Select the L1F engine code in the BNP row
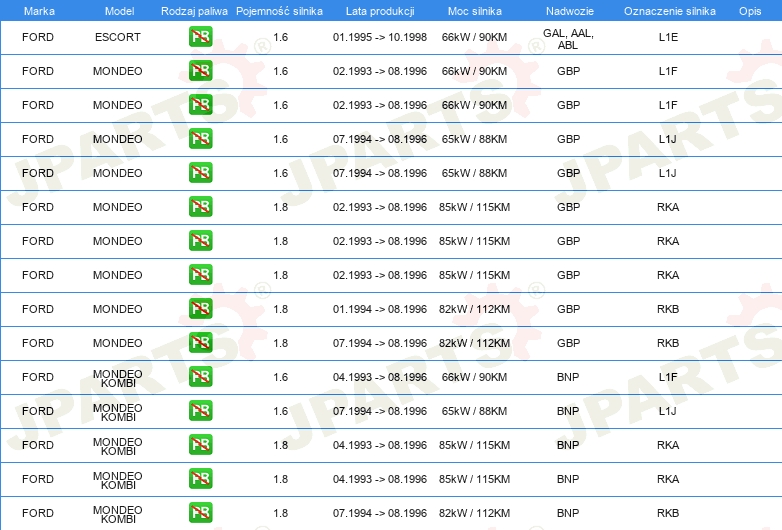Screen dimensions: 782x530 (x=668, y=377)
